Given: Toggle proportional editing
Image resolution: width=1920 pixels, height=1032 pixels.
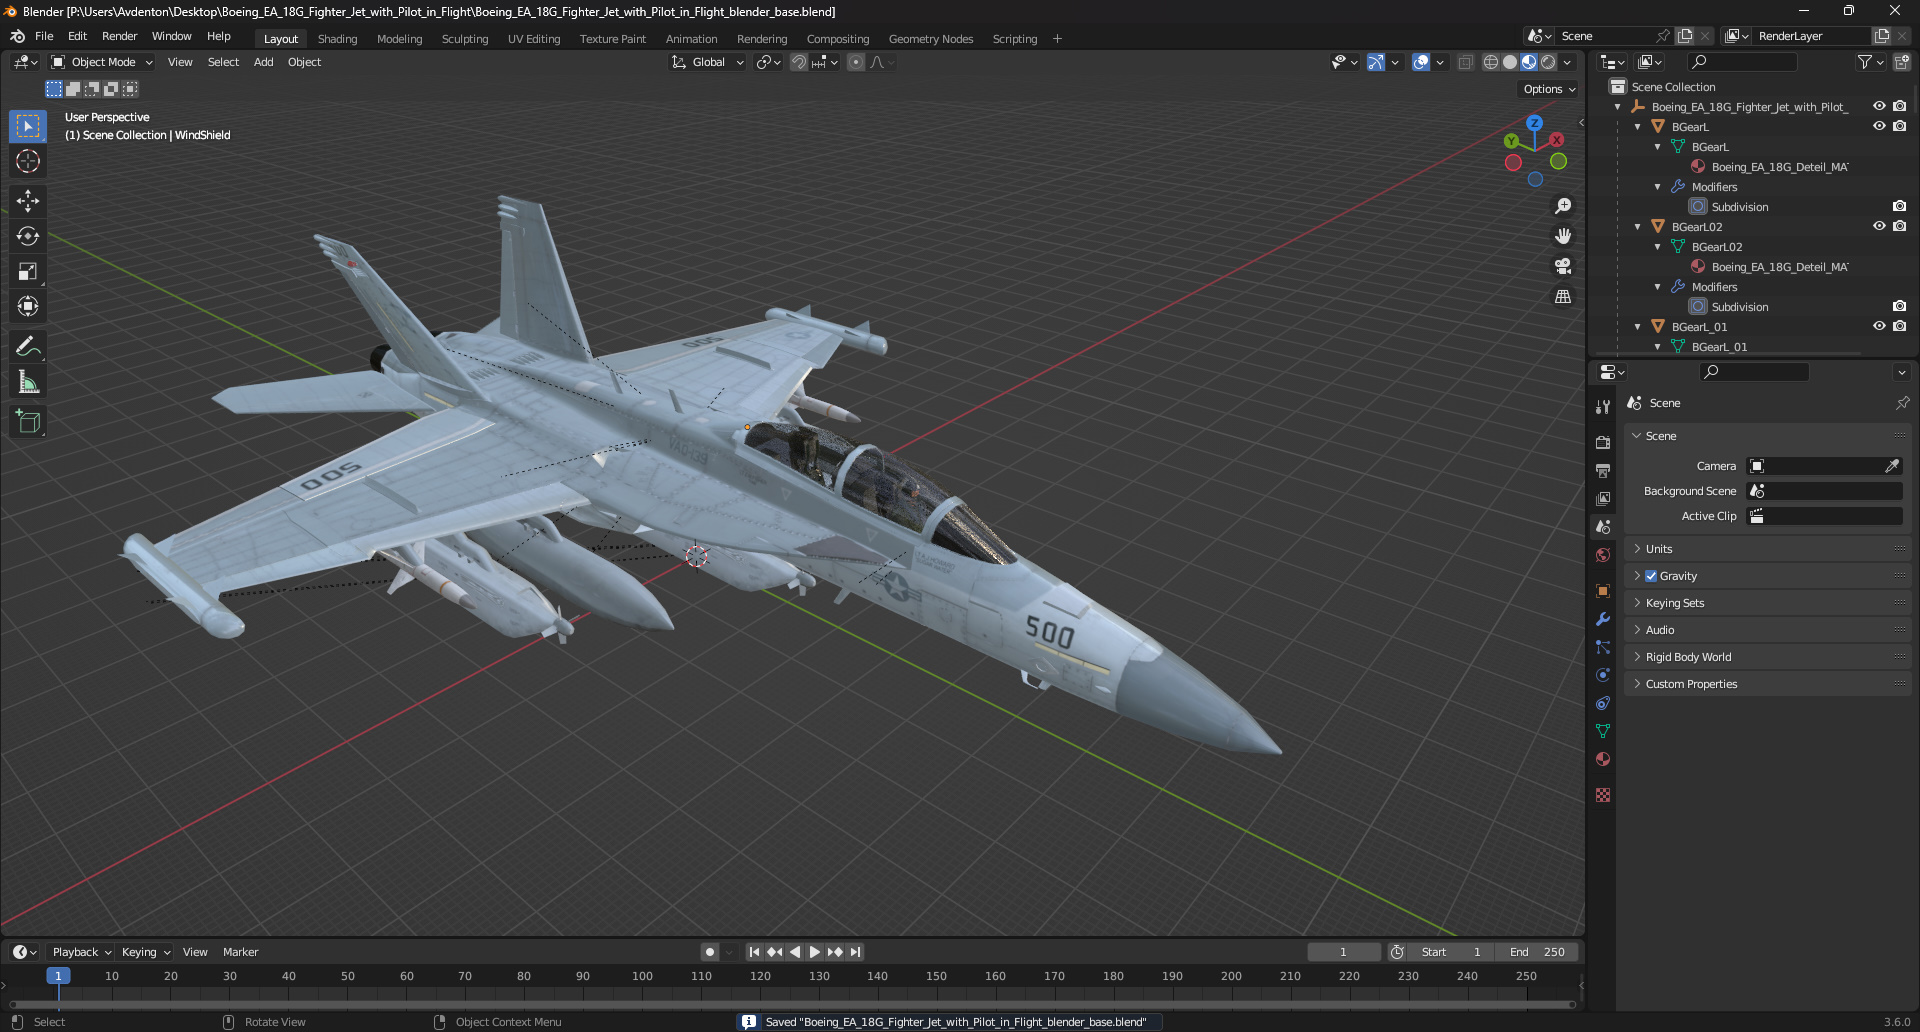Looking at the screenshot, I should click(856, 62).
